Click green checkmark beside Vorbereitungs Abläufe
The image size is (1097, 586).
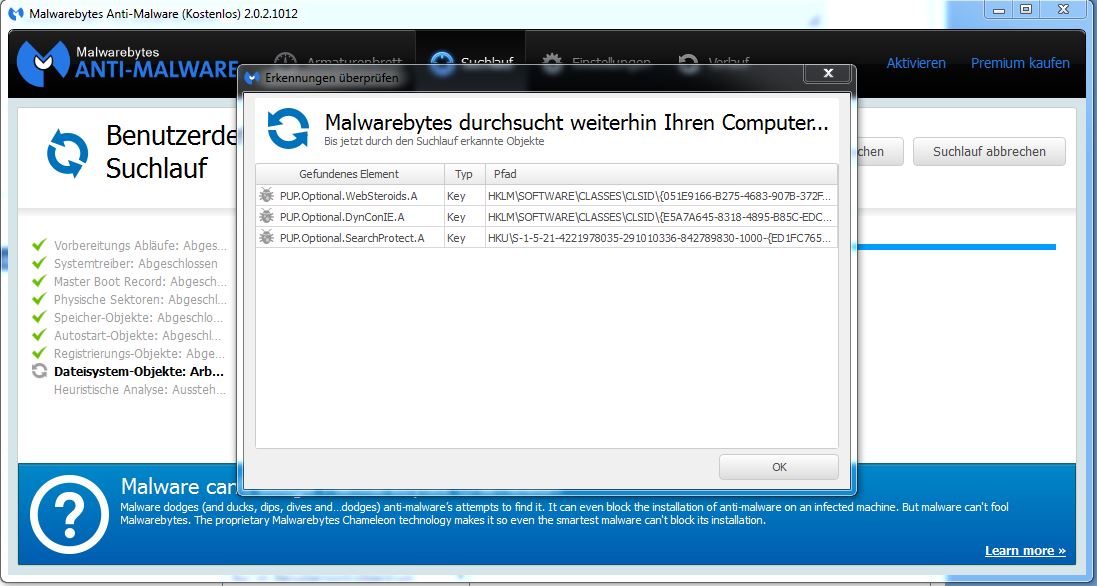point(40,245)
